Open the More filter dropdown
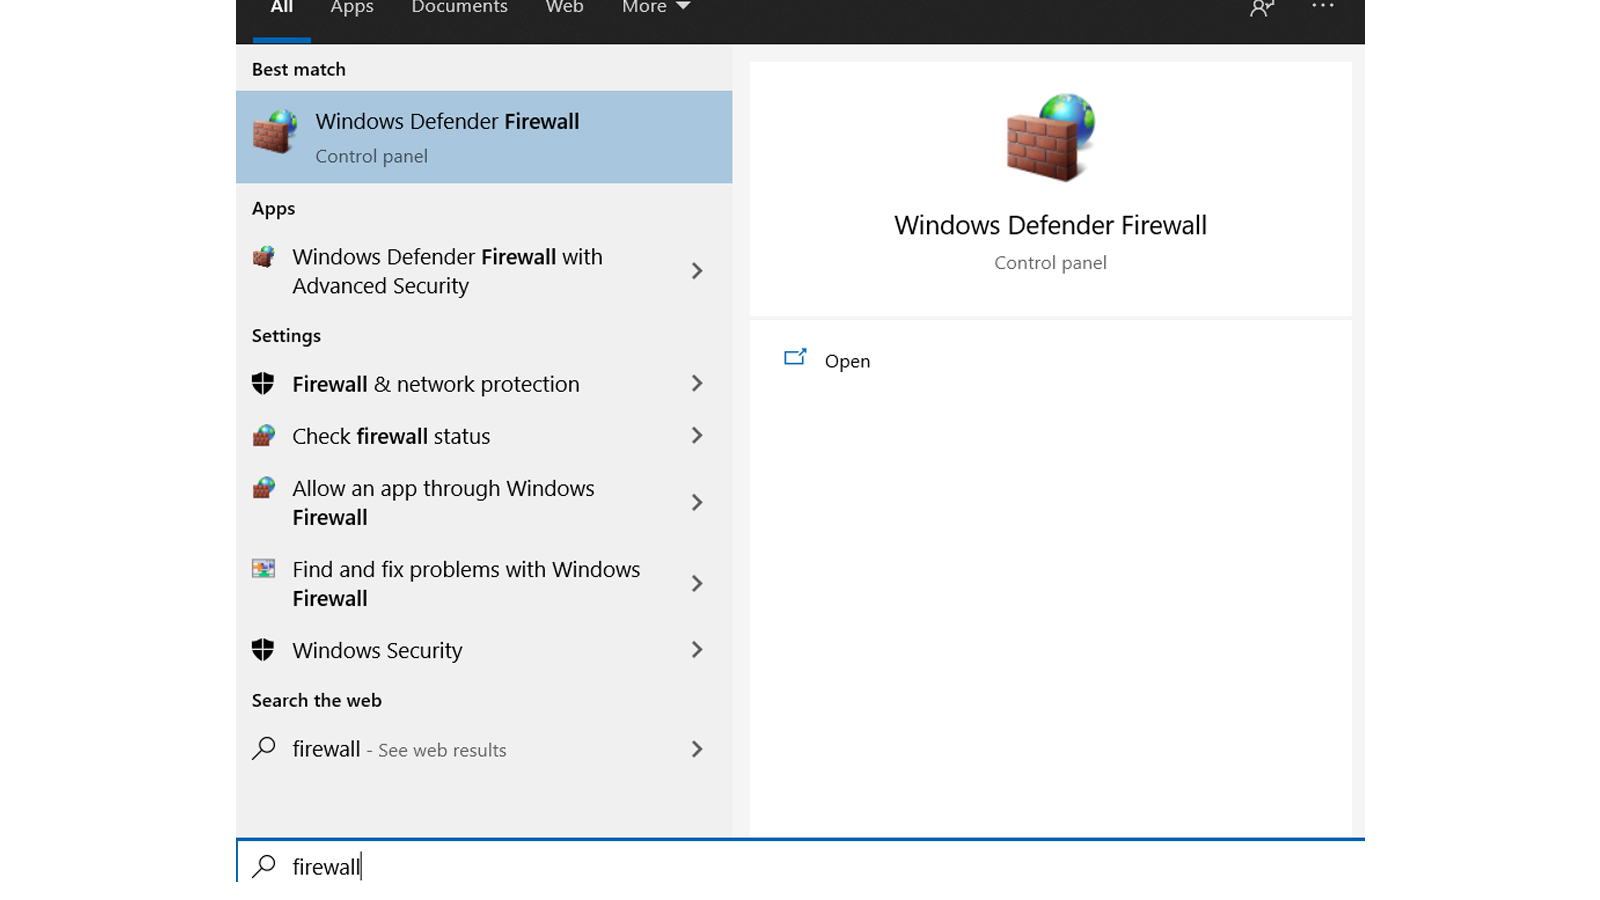Screen dimensions: 1600x900 [x=656, y=8]
